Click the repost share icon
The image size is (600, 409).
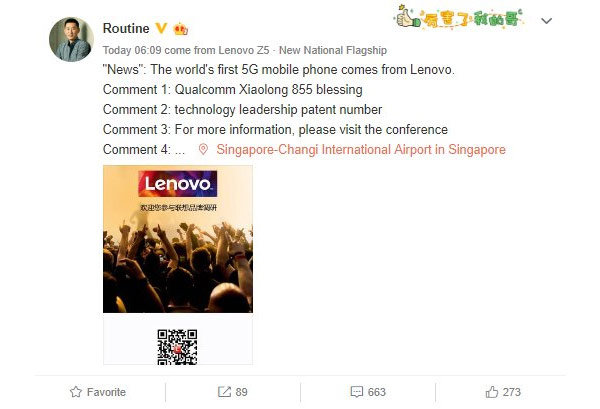pyautogui.click(x=224, y=392)
